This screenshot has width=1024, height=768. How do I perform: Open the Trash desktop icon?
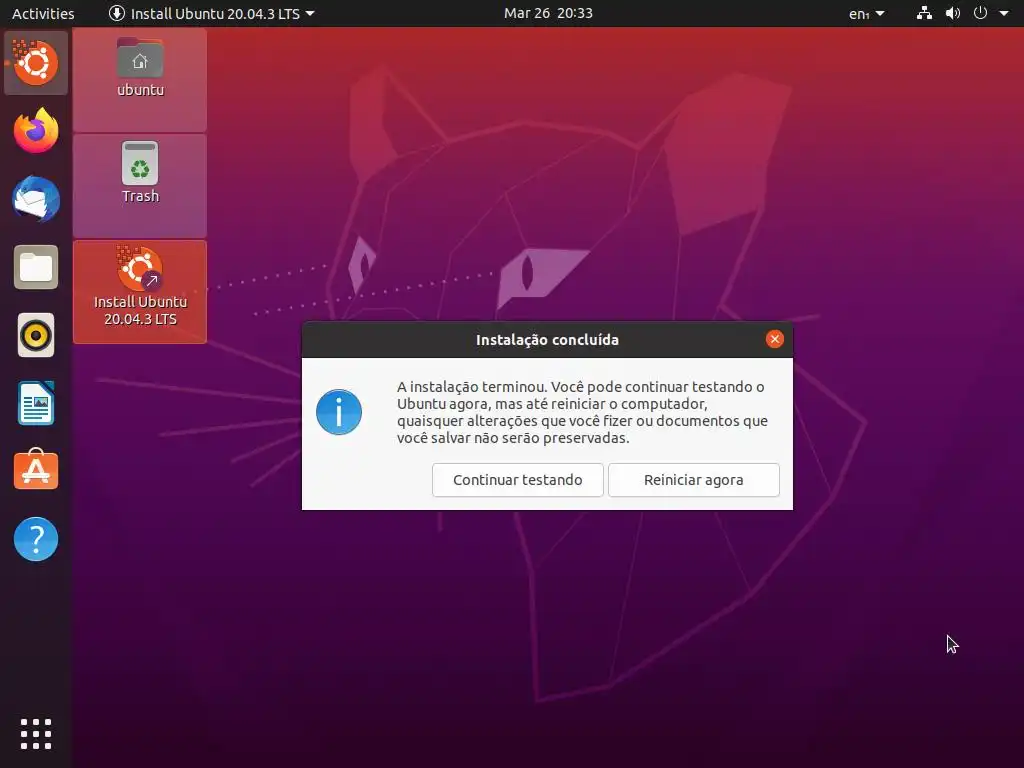point(140,173)
